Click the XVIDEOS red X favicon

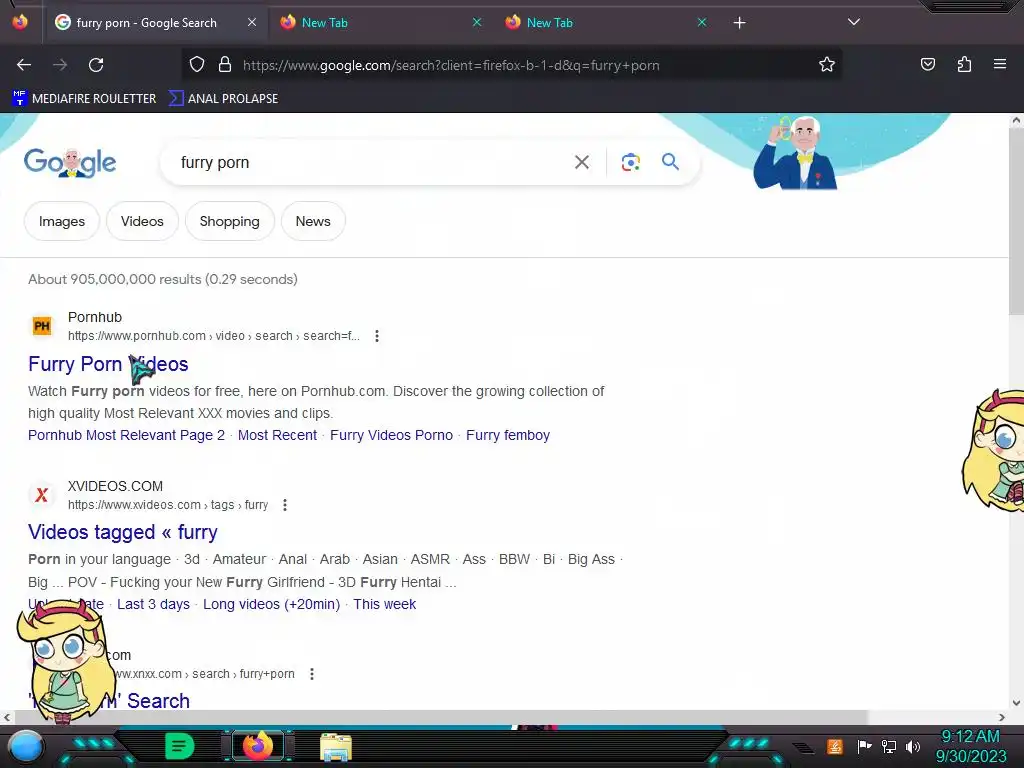42,495
